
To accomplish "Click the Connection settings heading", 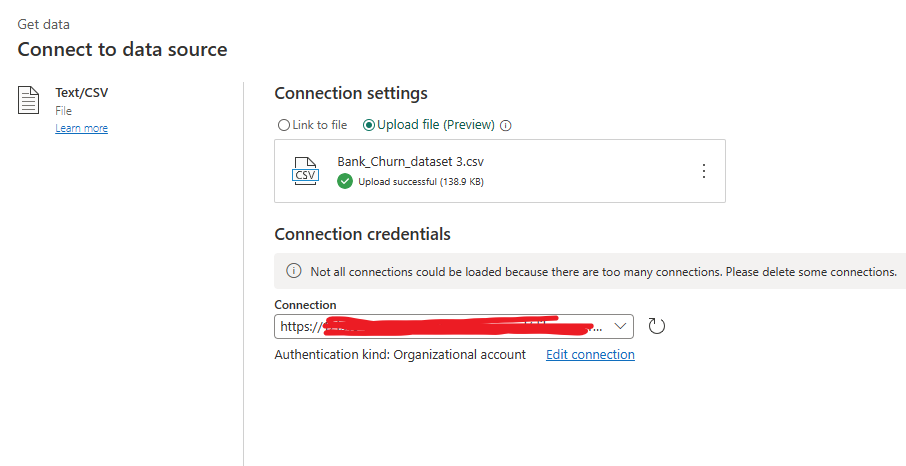I will [x=351, y=93].
